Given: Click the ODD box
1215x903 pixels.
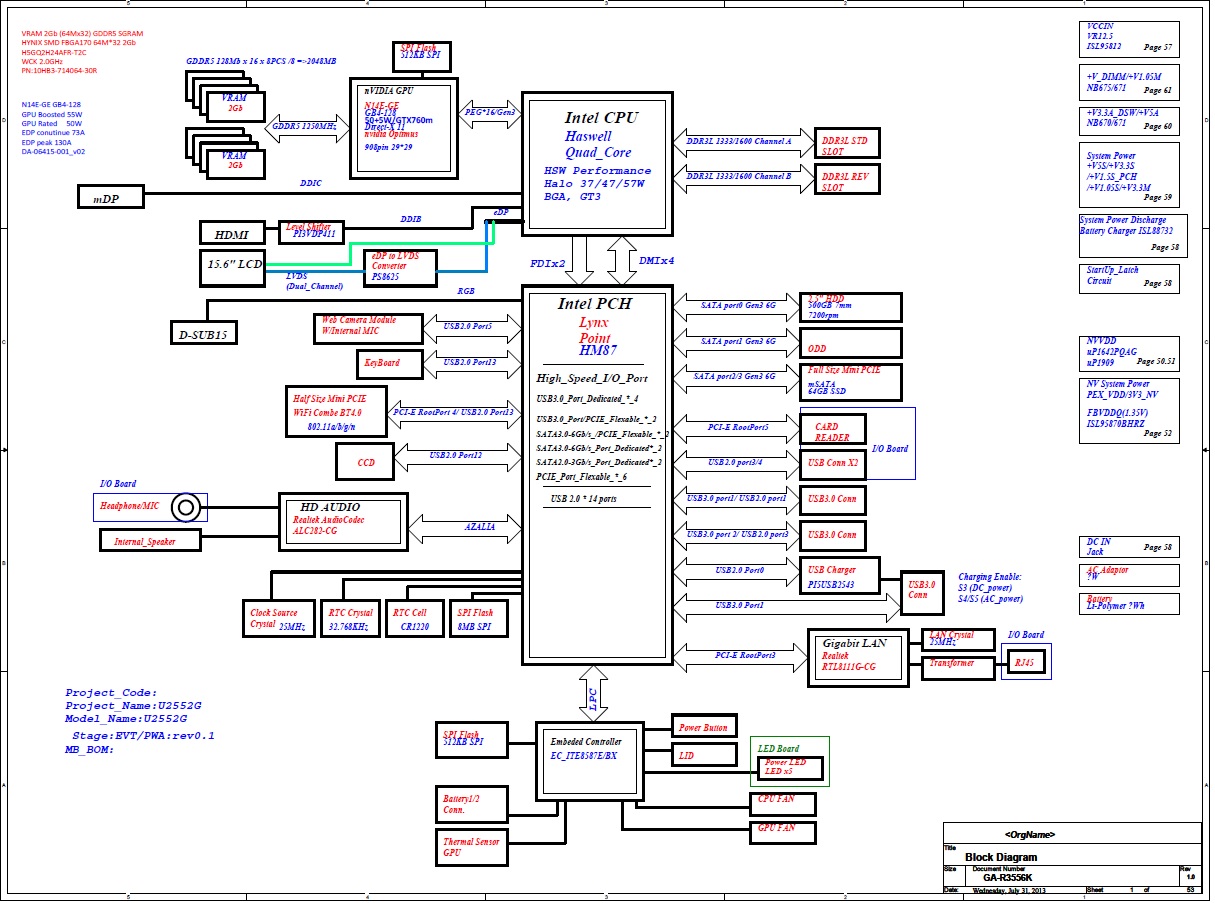Looking at the screenshot, I should pyautogui.click(x=851, y=343).
